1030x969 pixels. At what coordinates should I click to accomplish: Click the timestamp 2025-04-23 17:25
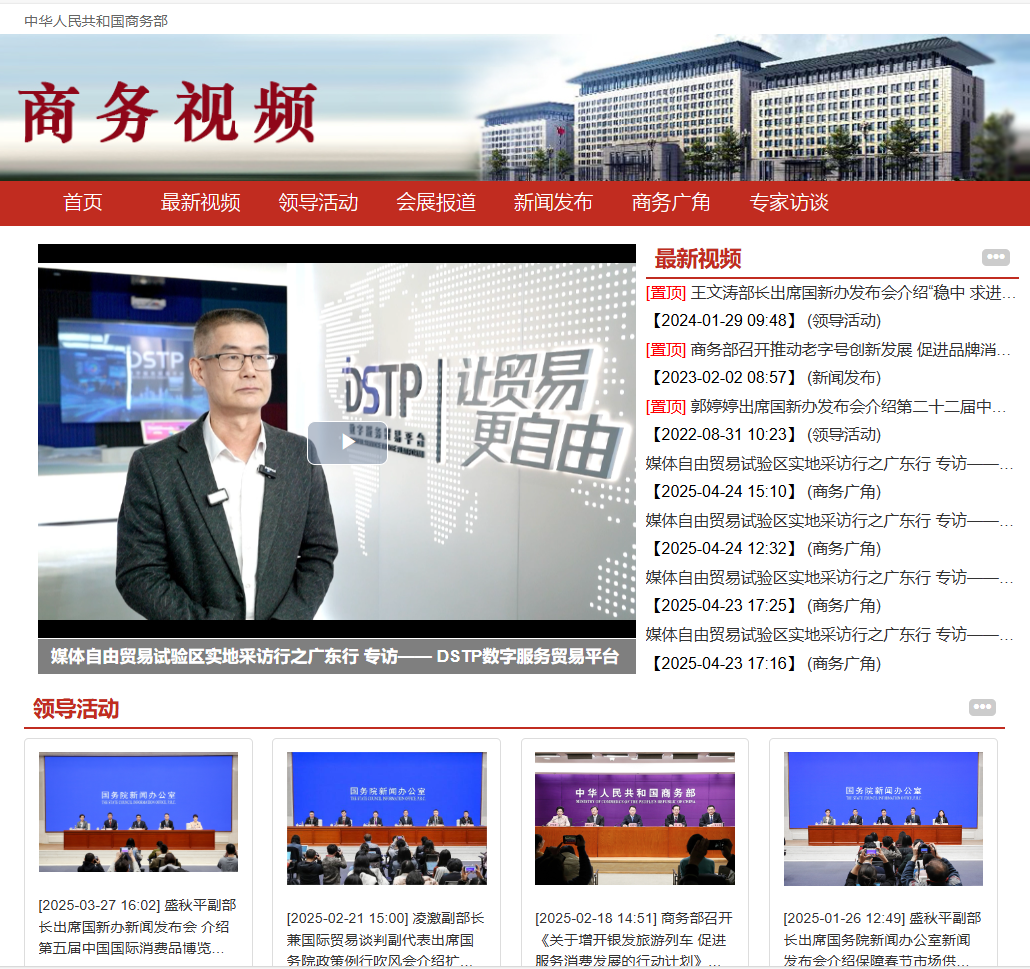tap(723, 606)
